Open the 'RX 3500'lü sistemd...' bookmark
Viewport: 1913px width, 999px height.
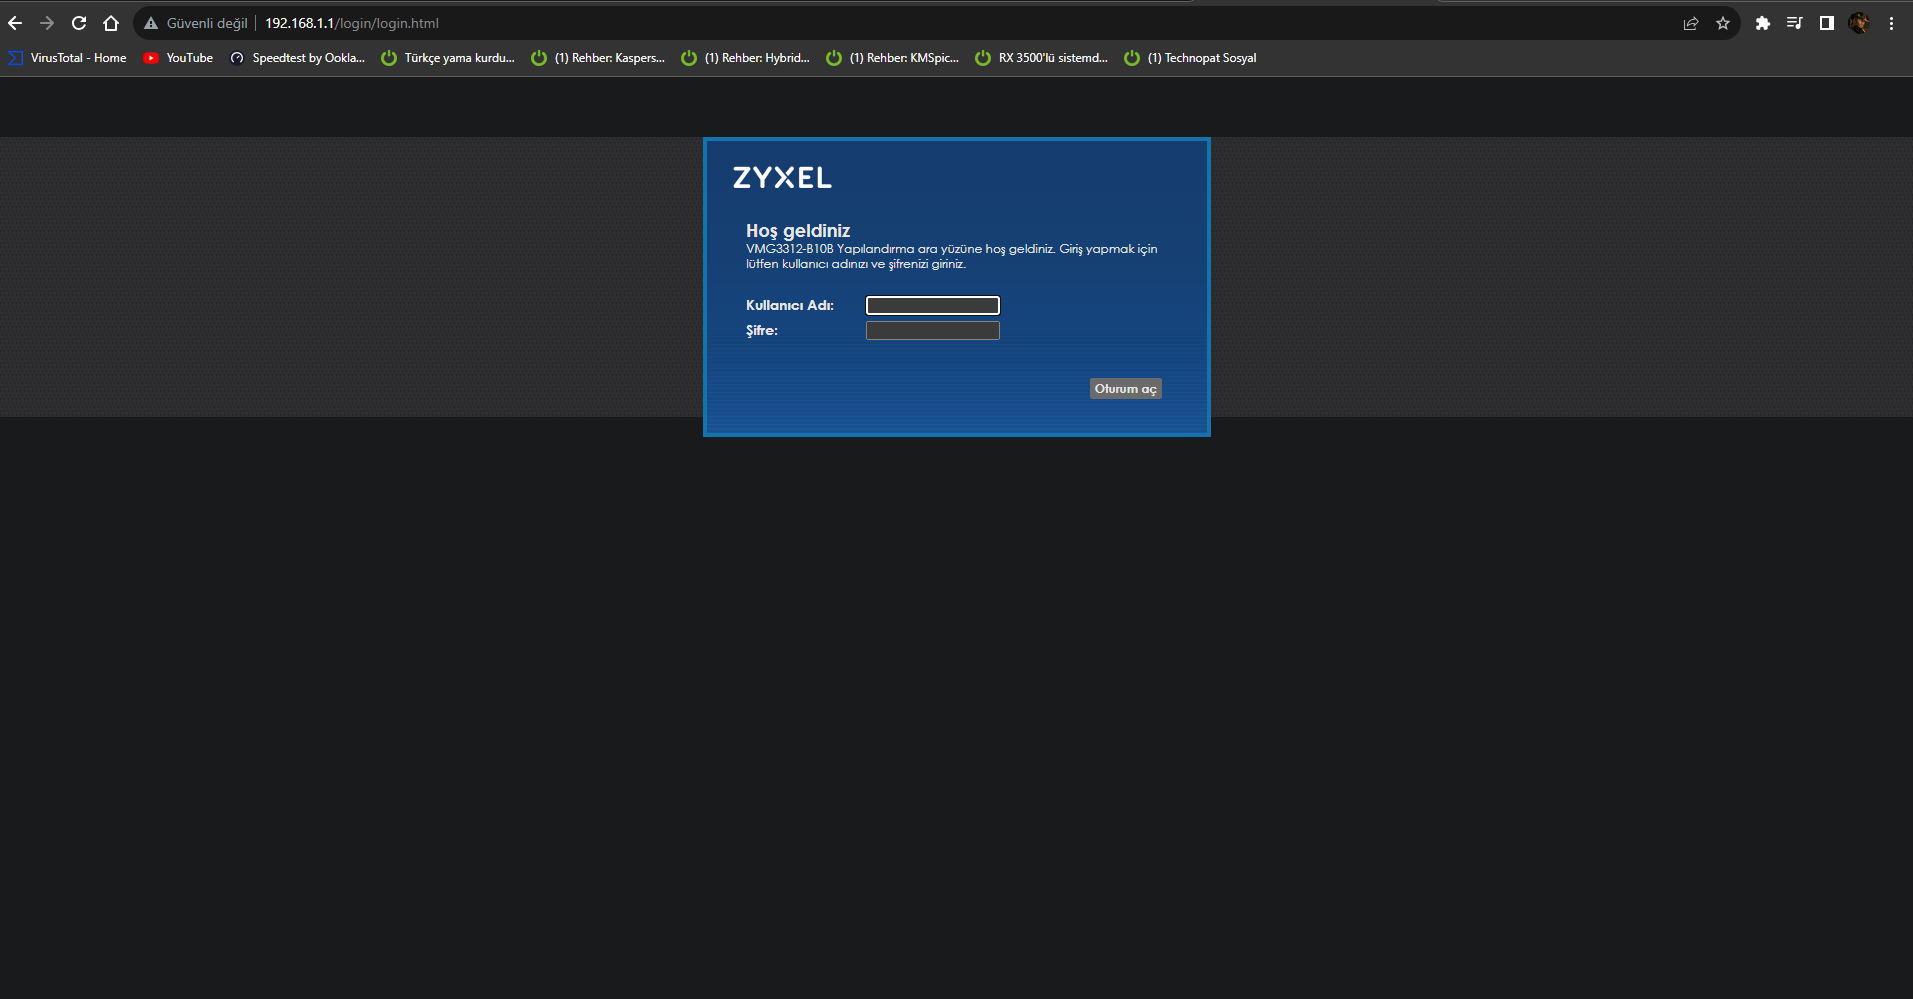pos(1042,58)
